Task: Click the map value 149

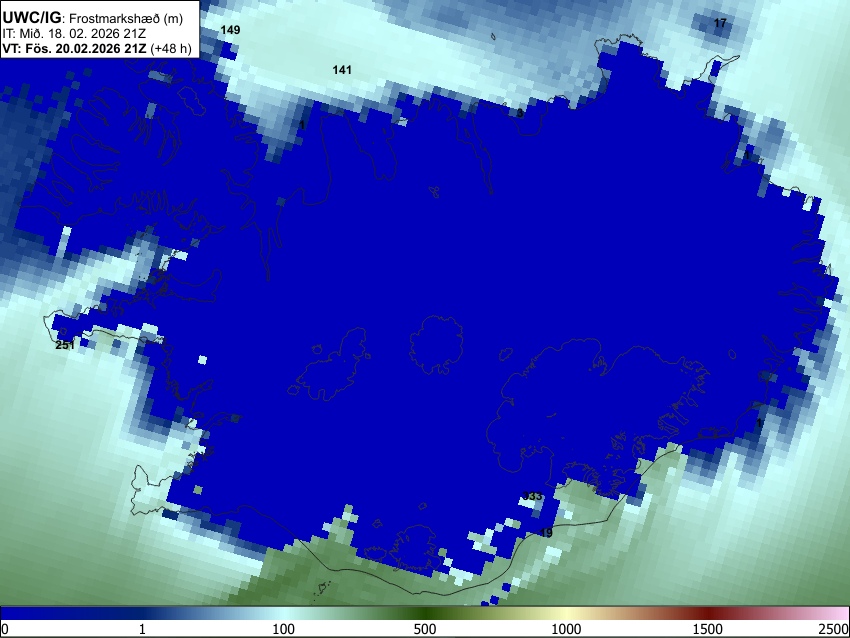Action: 230,30
